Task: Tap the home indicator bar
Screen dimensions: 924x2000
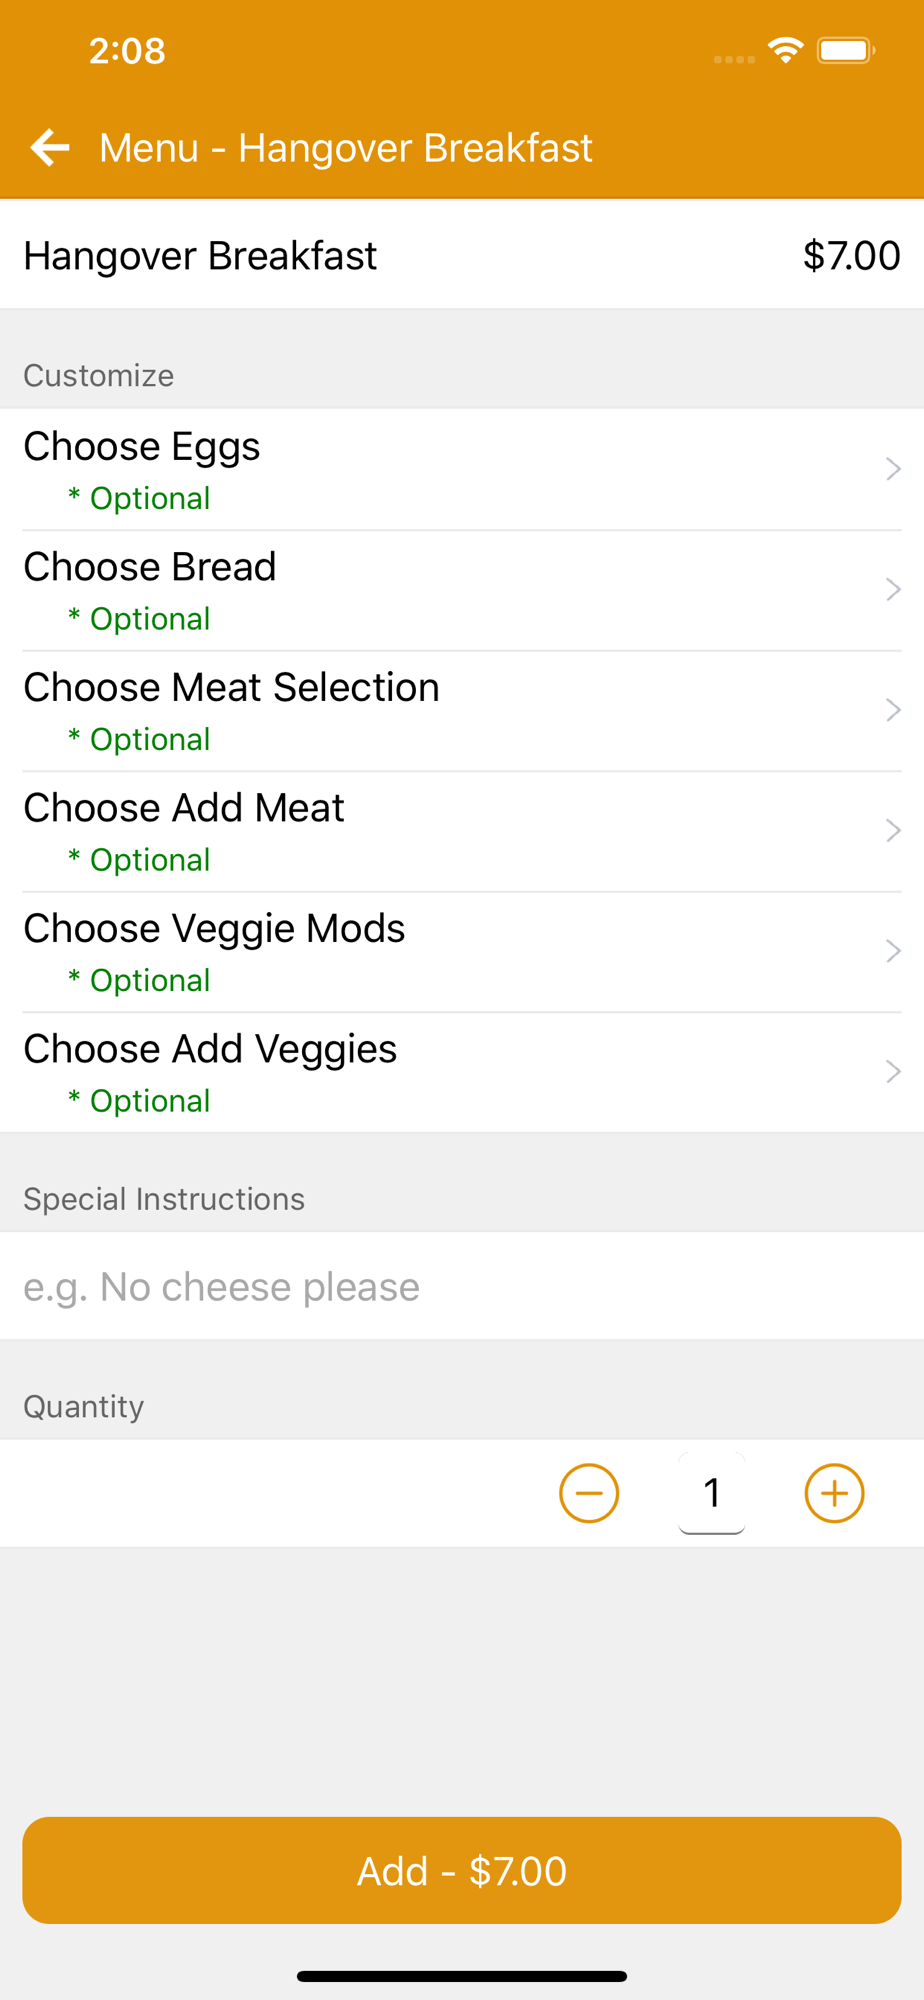Action: tap(462, 1976)
